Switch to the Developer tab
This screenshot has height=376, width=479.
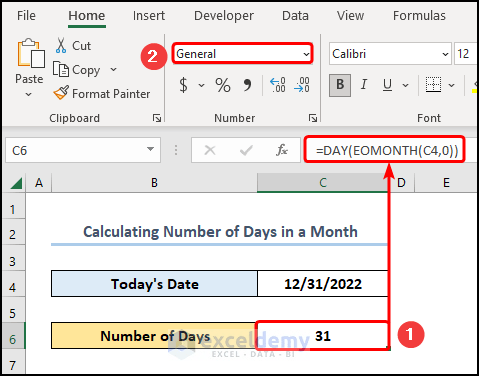[224, 16]
